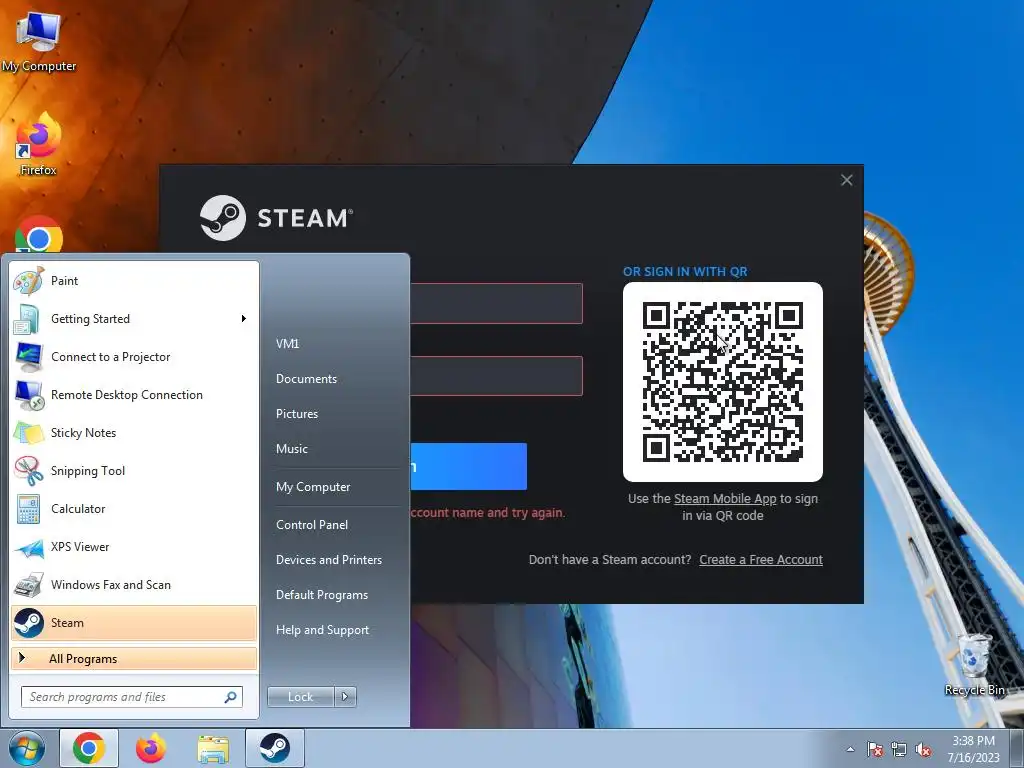
Task: Open Firefox desktop shortcut
Action: [39, 144]
